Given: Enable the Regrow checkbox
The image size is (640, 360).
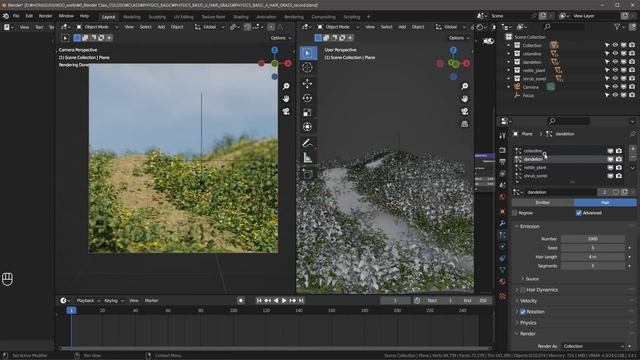Looking at the screenshot, I should (515, 213).
